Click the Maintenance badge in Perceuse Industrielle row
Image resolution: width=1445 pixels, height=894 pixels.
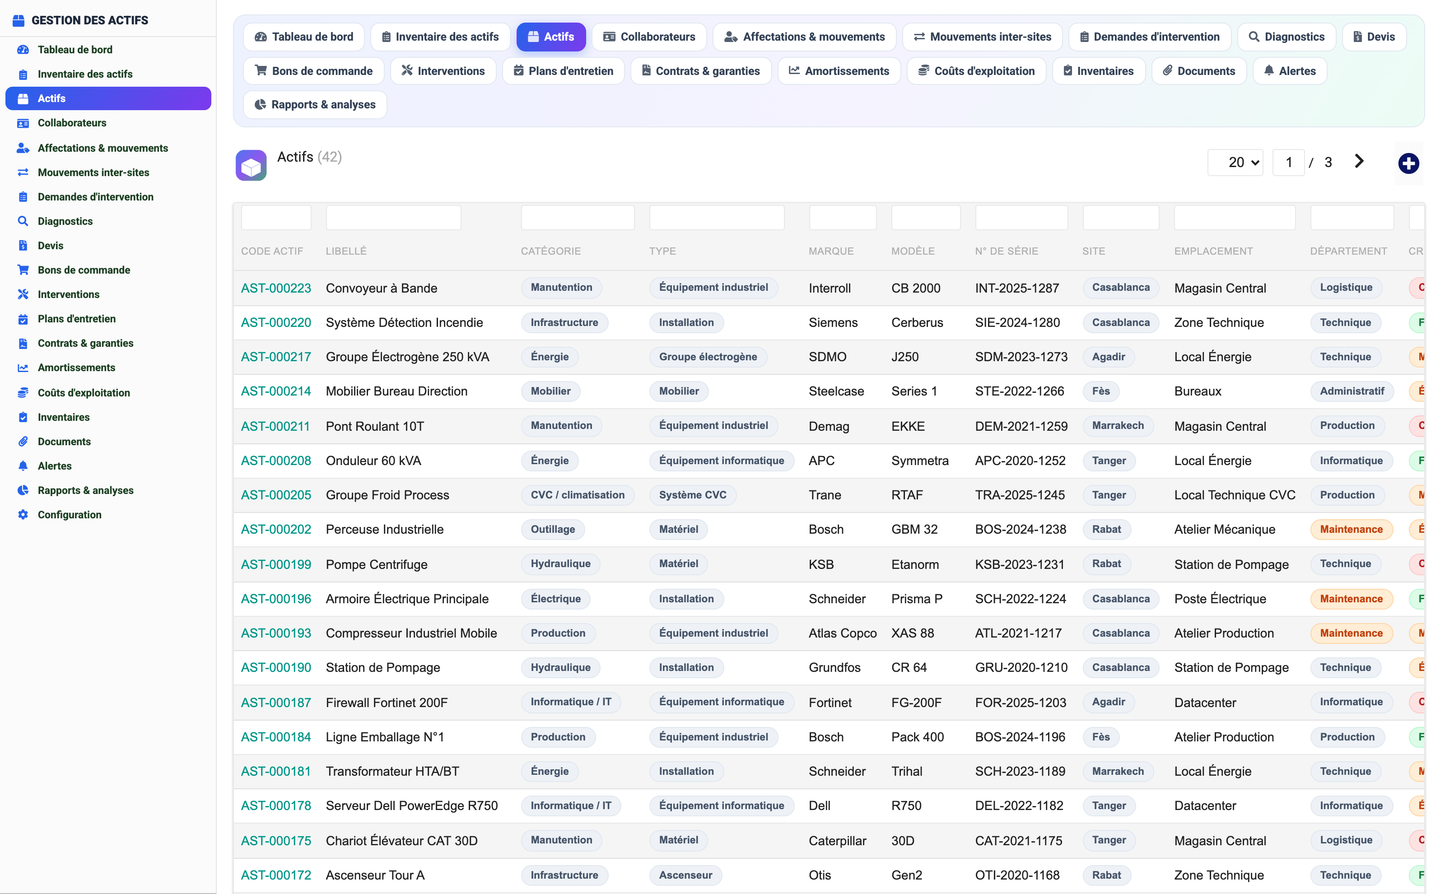[x=1351, y=530]
